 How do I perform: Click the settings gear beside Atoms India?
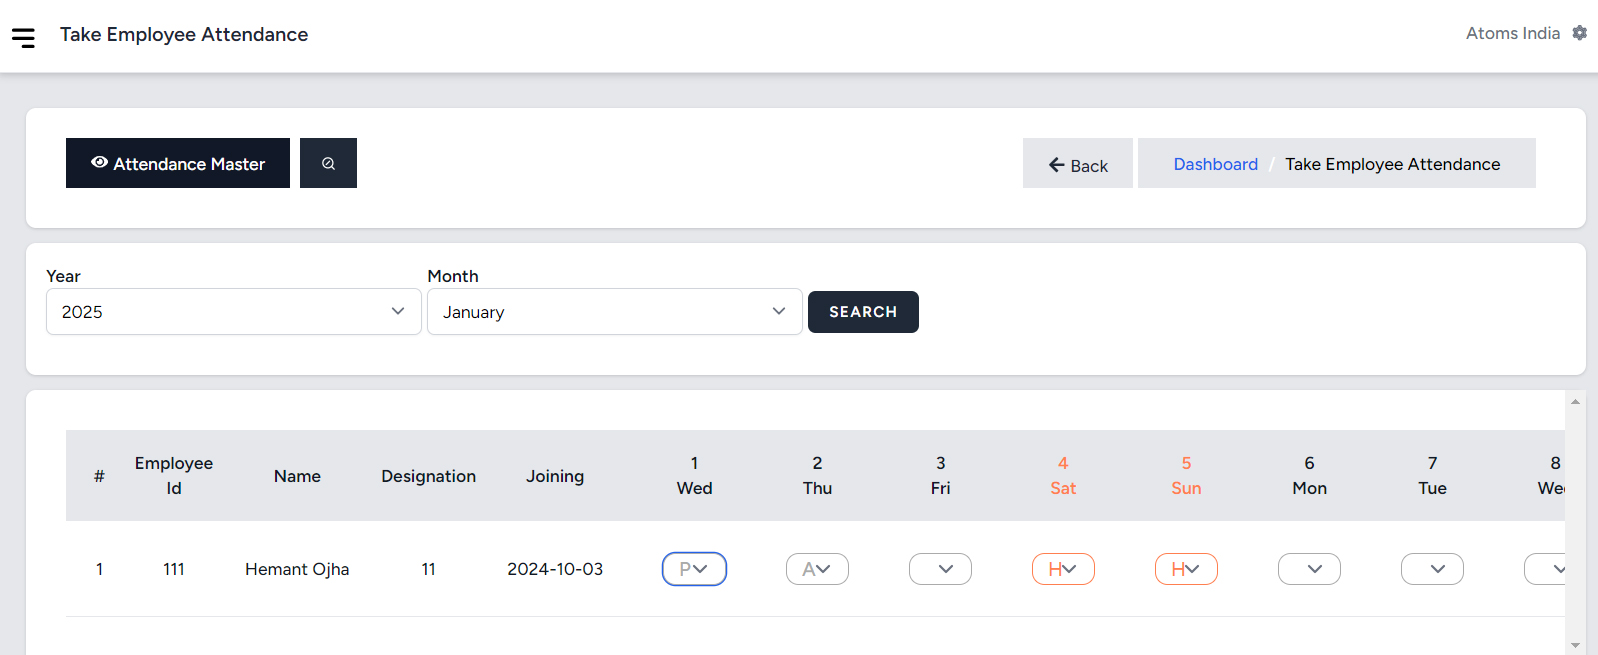click(x=1579, y=33)
